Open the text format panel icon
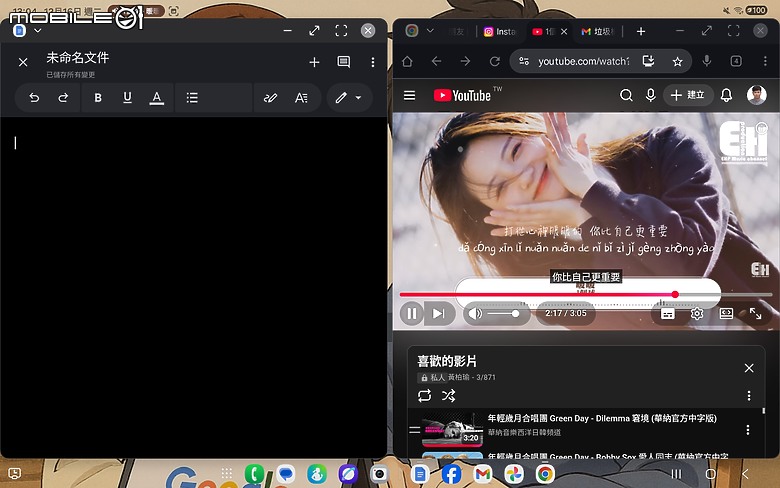The height and width of the screenshot is (488, 780). coord(301,98)
